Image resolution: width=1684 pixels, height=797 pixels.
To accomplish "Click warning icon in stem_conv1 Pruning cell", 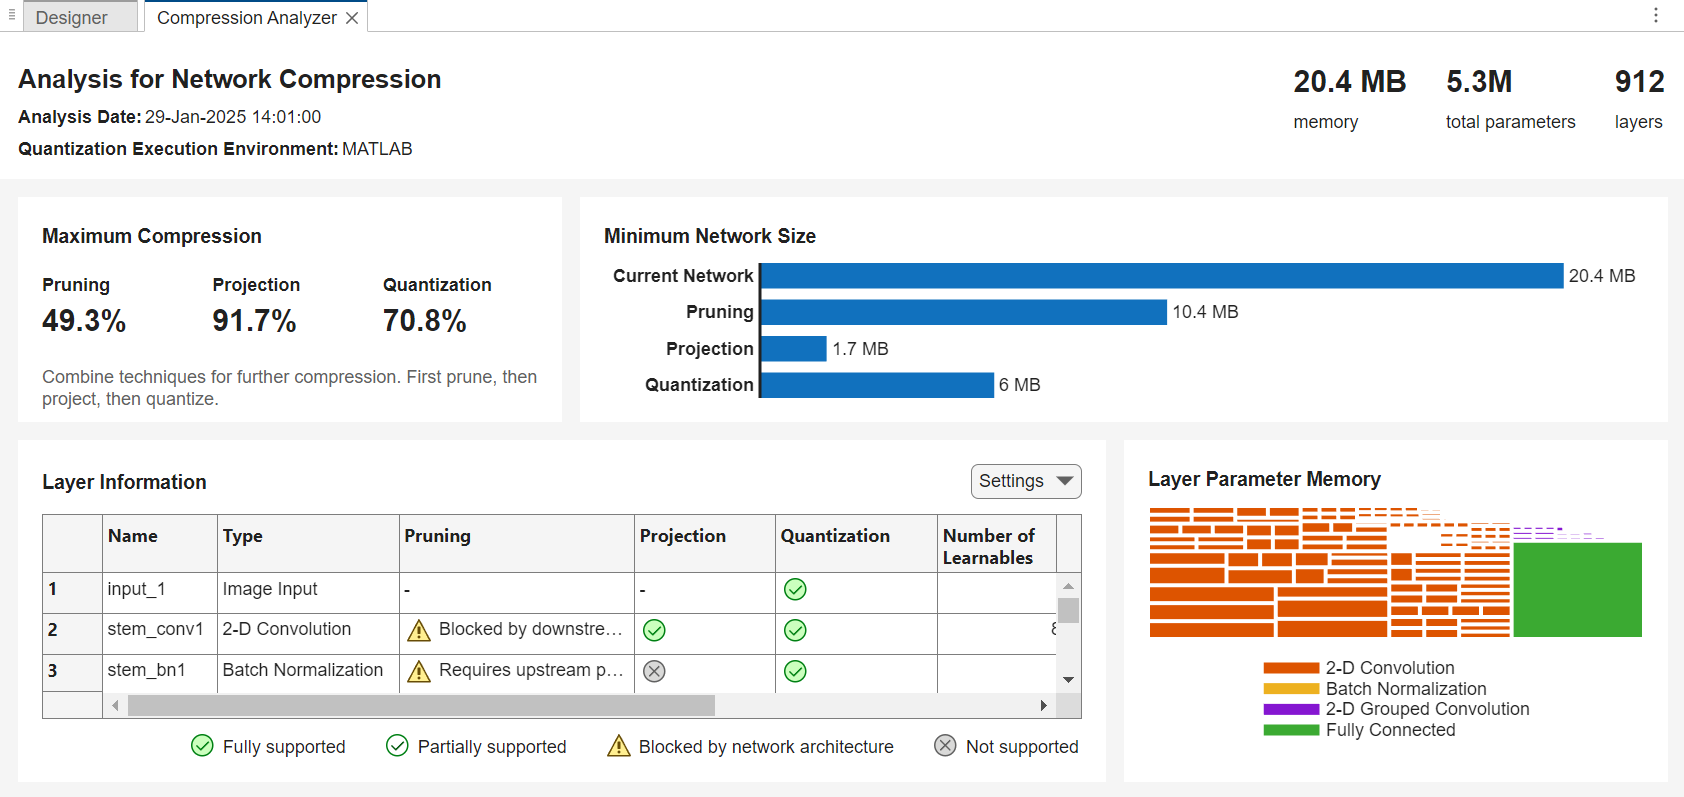I will [419, 630].
